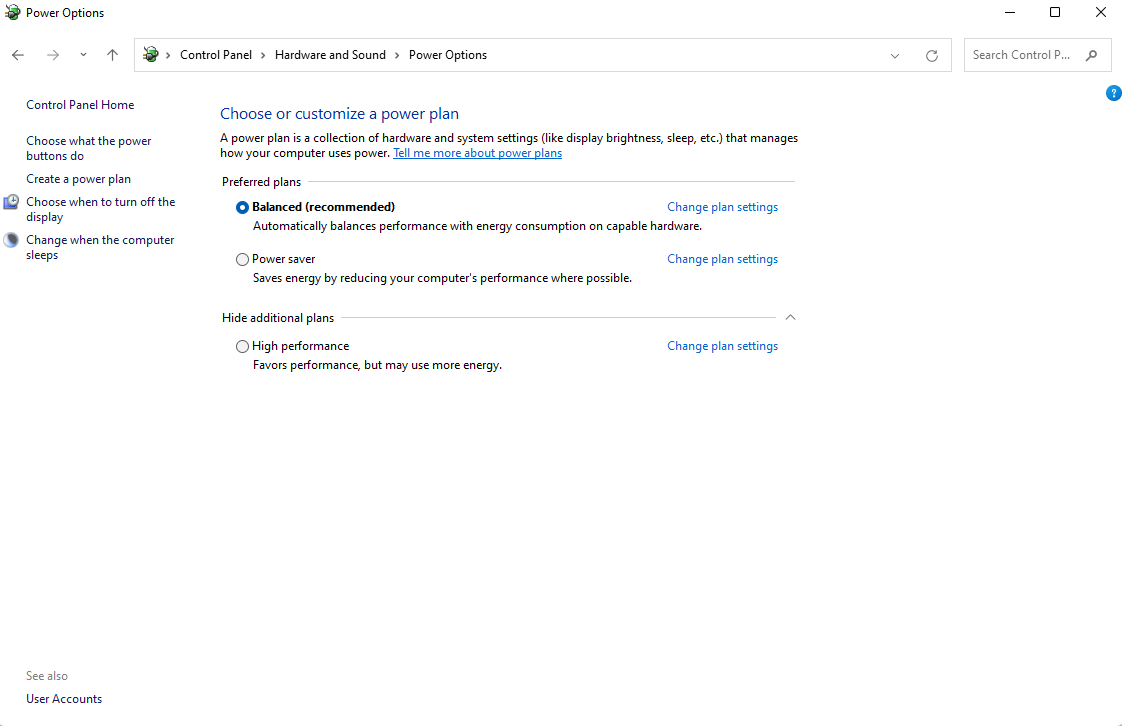
Task: Expand chevron before Control Panel breadcrumb
Action: (x=168, y=55)
